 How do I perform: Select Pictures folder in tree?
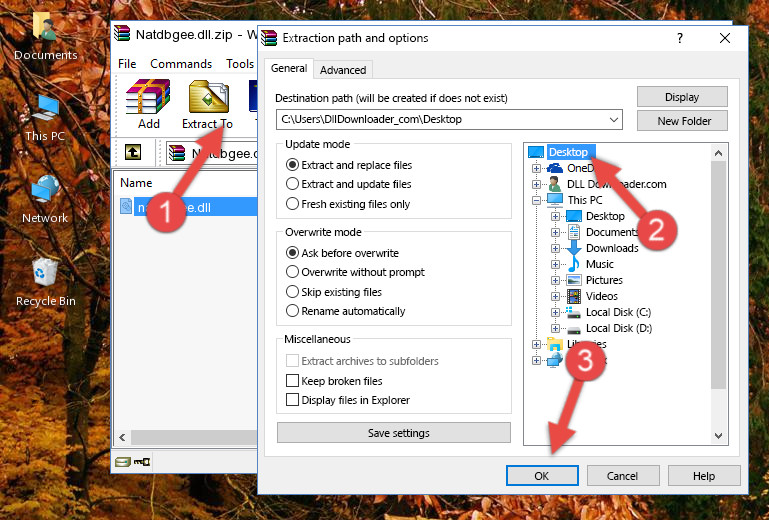pyautogui.click(x=604, y=280)
